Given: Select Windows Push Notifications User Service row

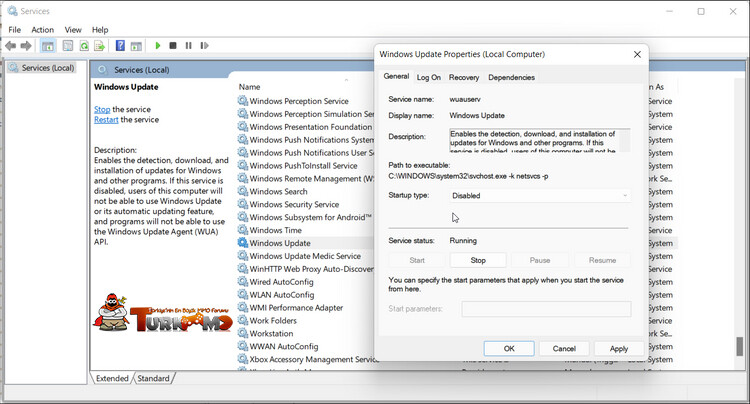Looking at the screenshot, I should (x=305, y=153).
